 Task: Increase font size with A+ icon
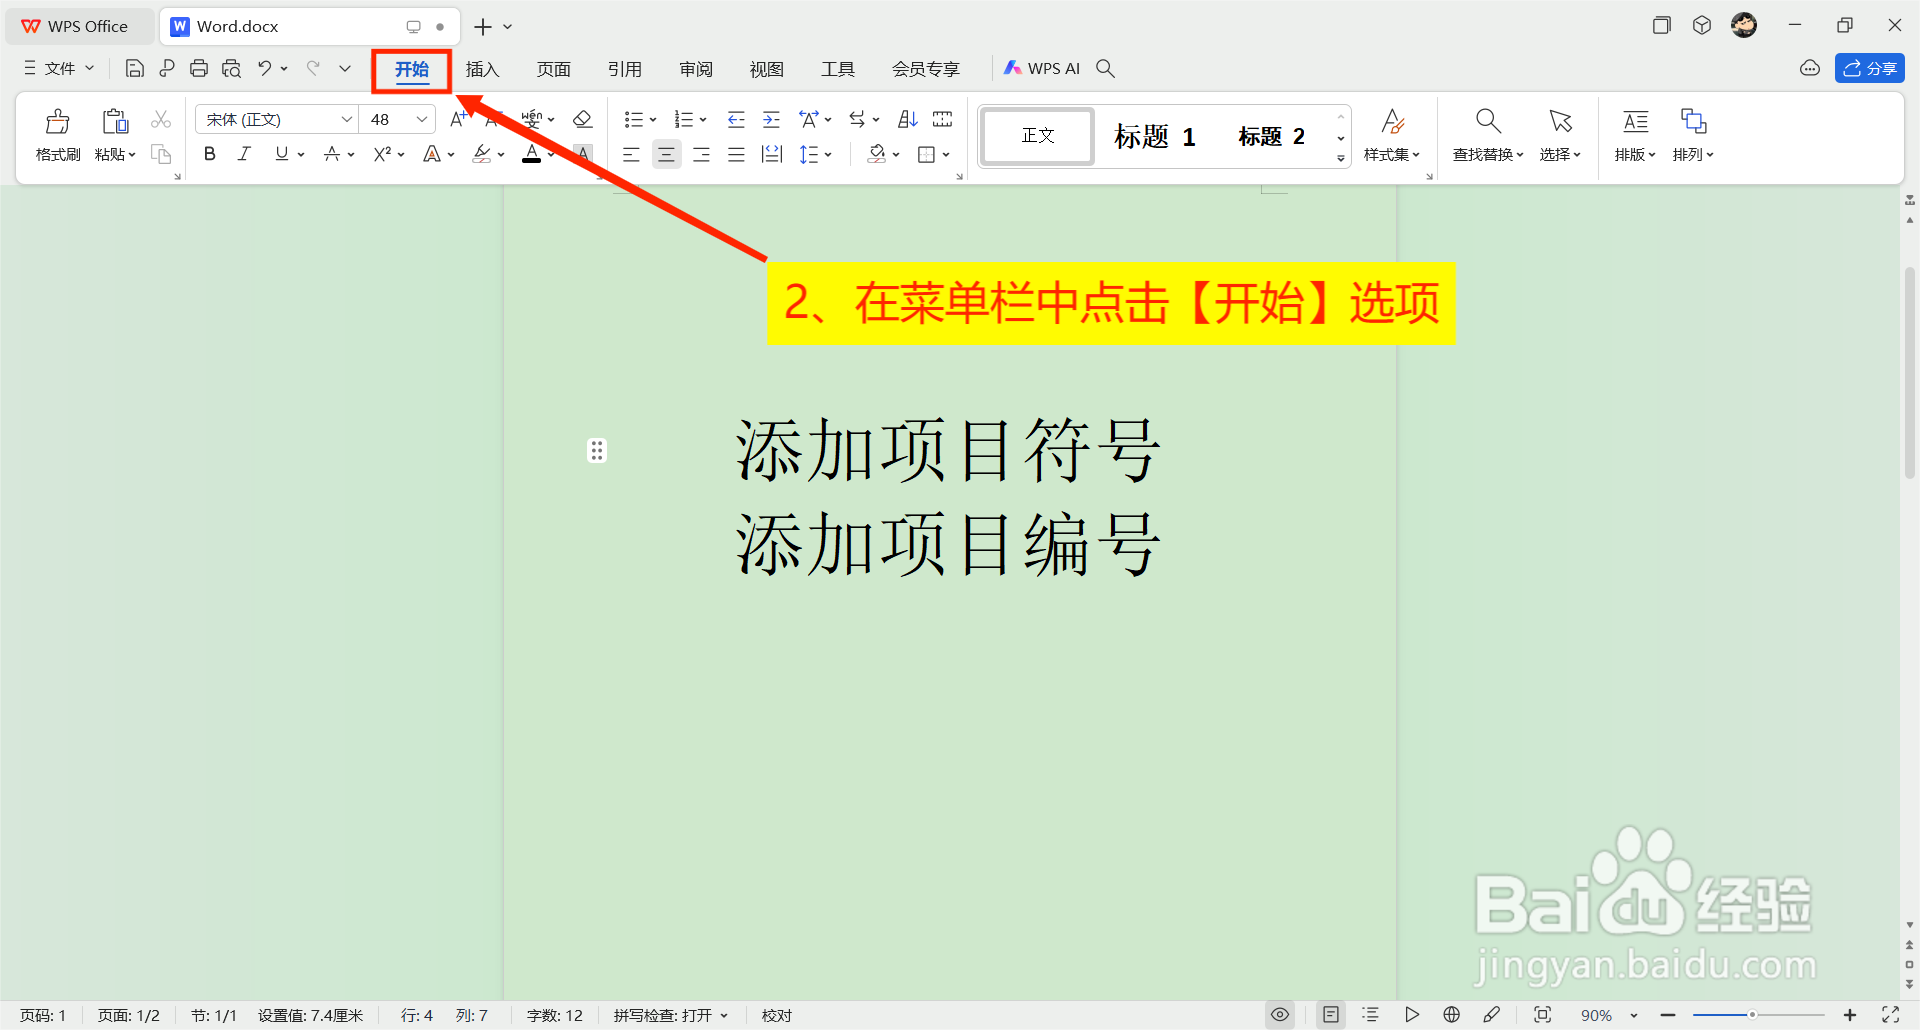458,120
